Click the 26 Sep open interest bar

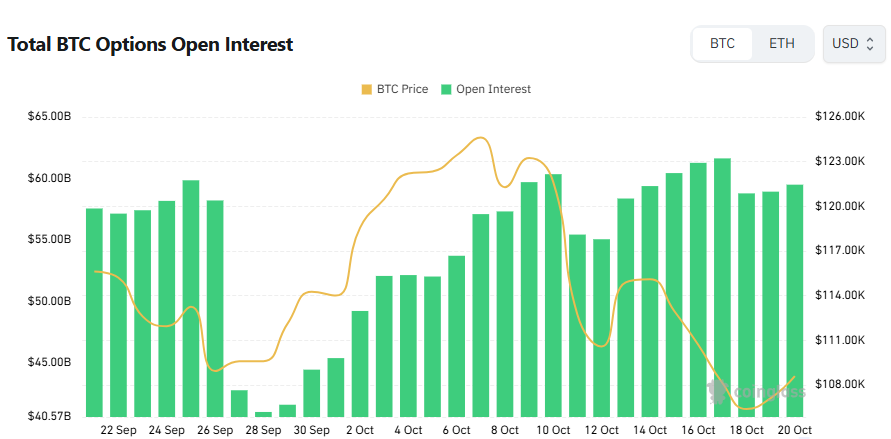215,308
